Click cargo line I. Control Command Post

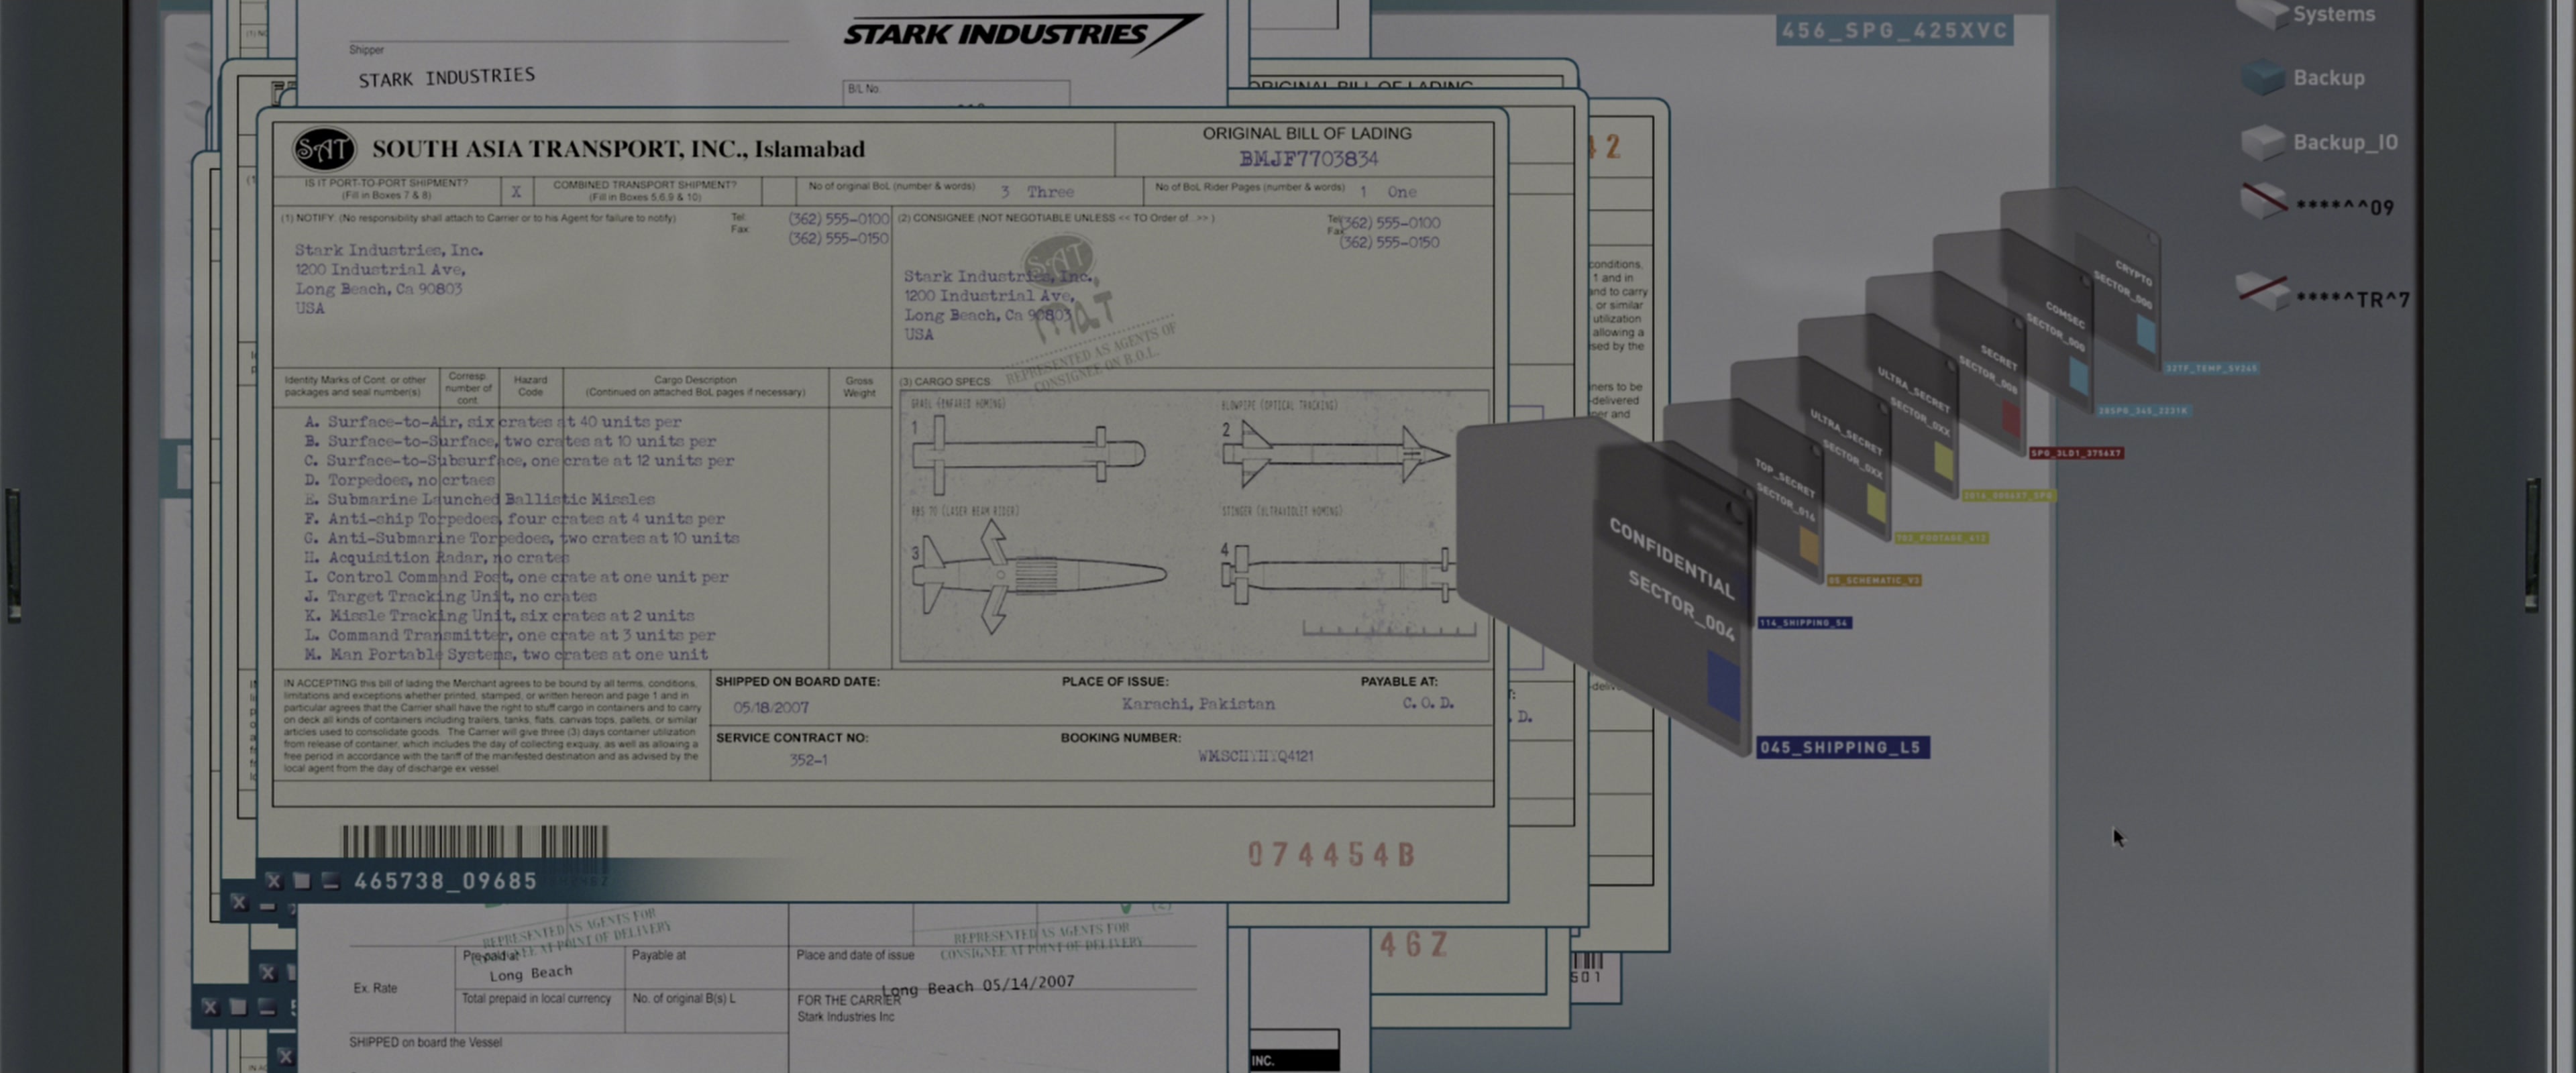517,577
